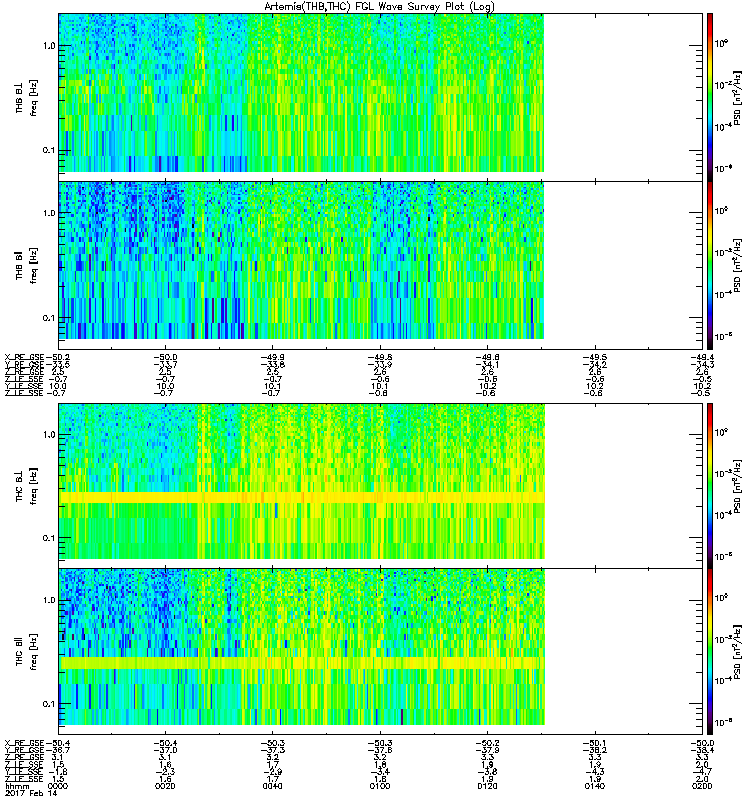
Task: Click the '1.0' frequency tick of the THB B∥ panel
Action: click(49, 213)
